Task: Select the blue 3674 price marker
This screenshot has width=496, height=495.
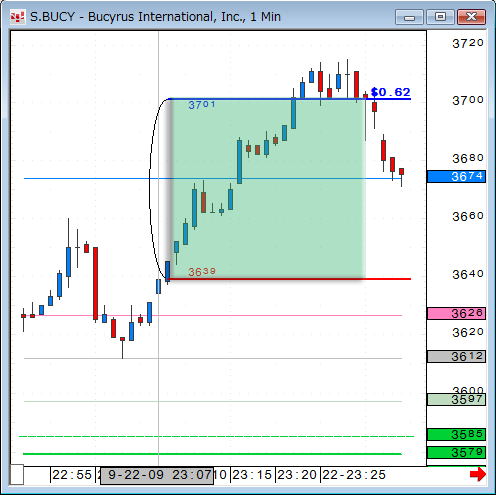Action: click(x=456, y=176)
